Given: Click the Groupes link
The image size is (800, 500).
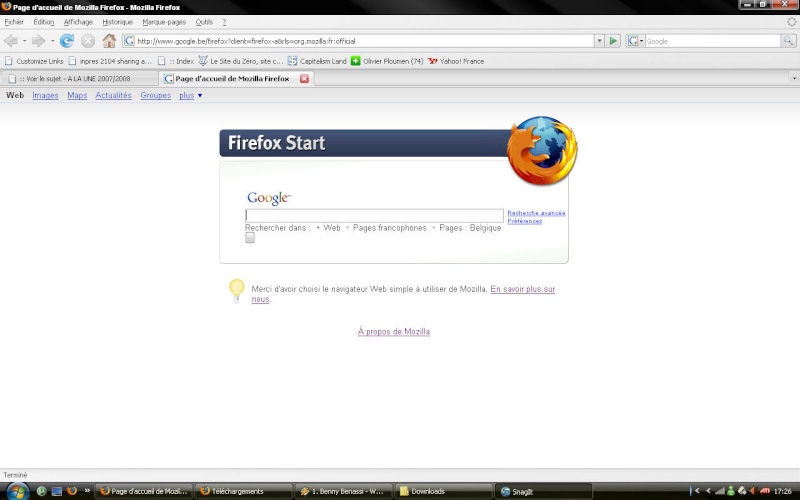Looking at the screenshot, I should pyautogui.click(x=156, y=95).
